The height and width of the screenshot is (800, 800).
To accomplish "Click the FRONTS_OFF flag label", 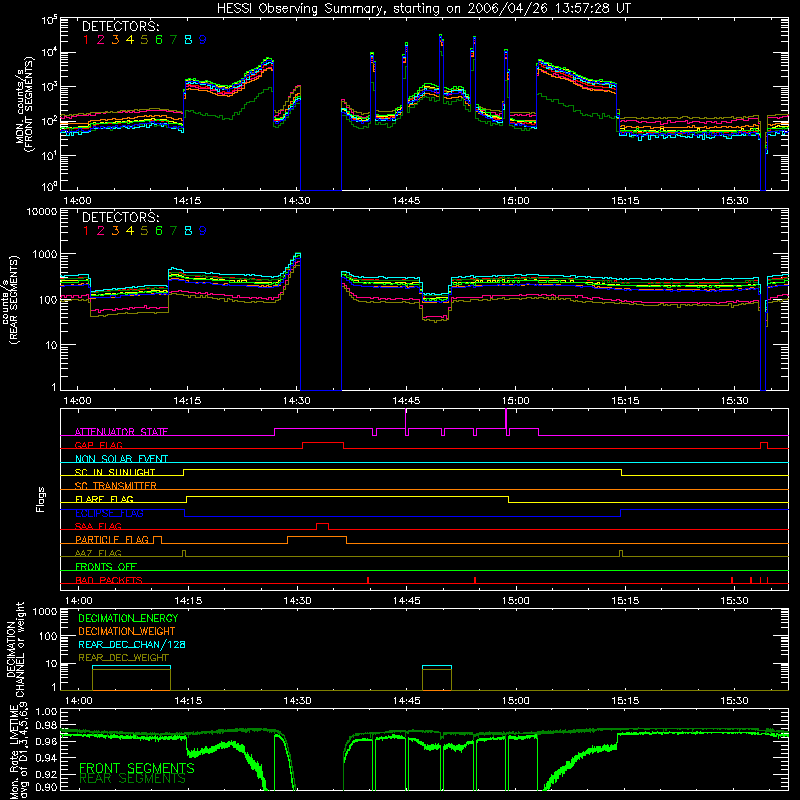I will click(x=106, y=566).
